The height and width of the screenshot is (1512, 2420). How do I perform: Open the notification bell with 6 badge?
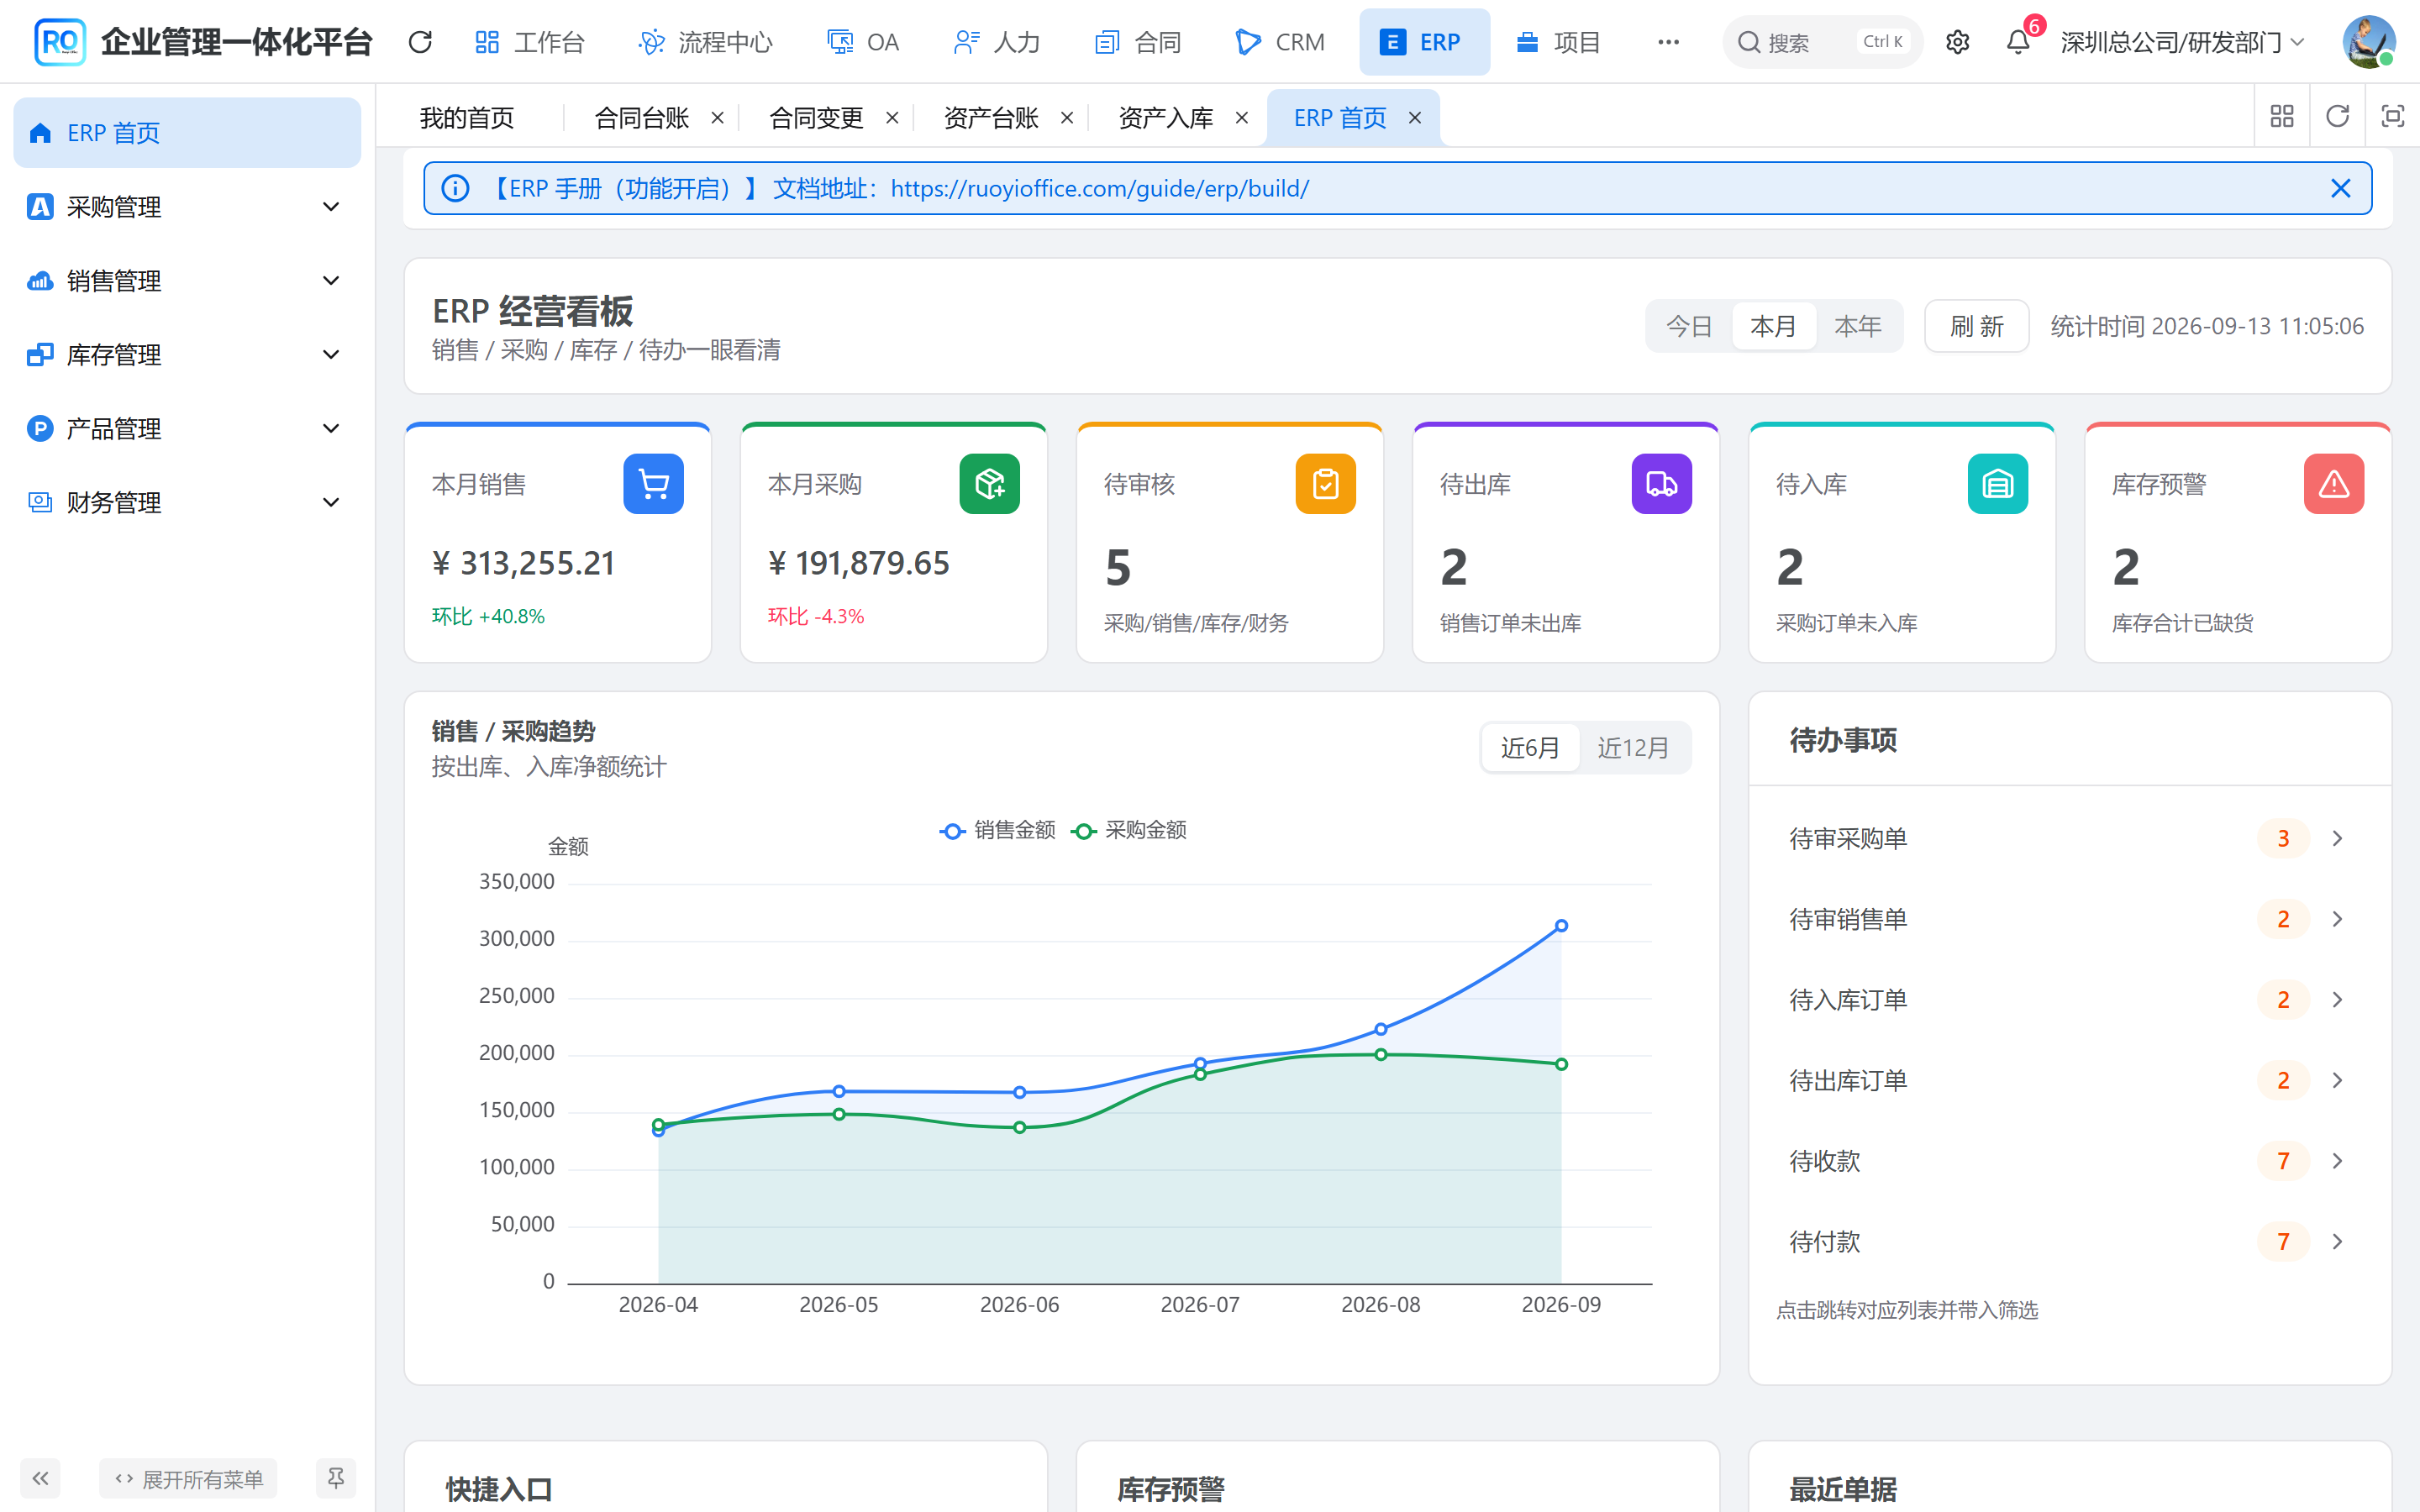point(2018,42)
